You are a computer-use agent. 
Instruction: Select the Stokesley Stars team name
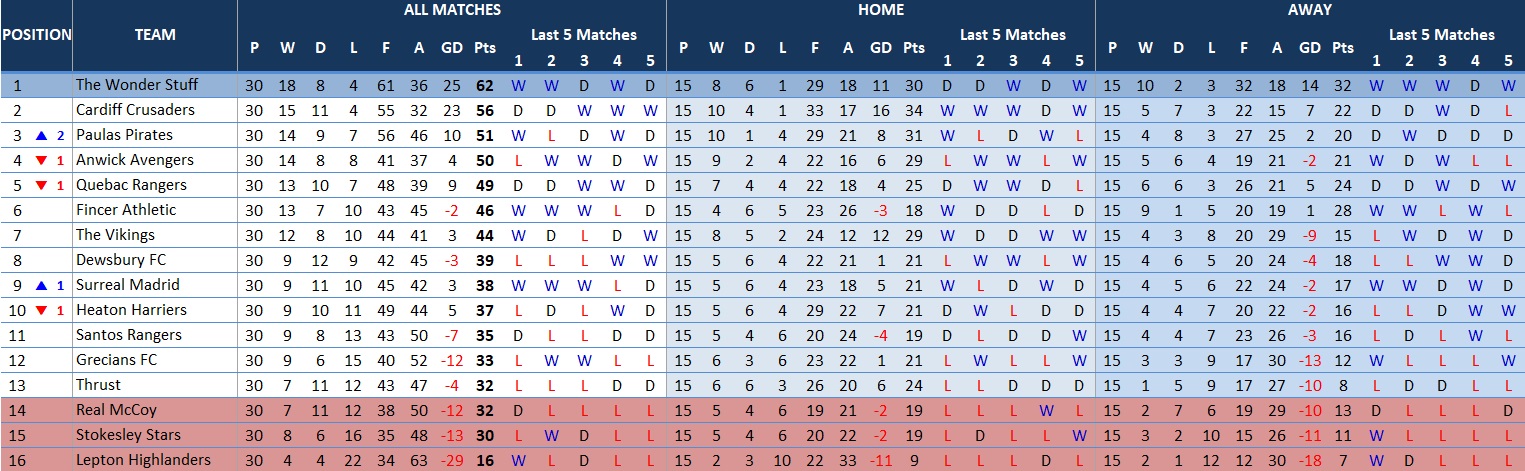pyautogui.click(x=125, y=435)
